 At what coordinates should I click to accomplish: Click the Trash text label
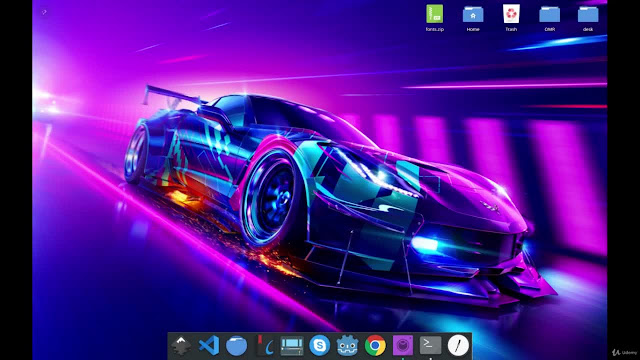point(511,29)
